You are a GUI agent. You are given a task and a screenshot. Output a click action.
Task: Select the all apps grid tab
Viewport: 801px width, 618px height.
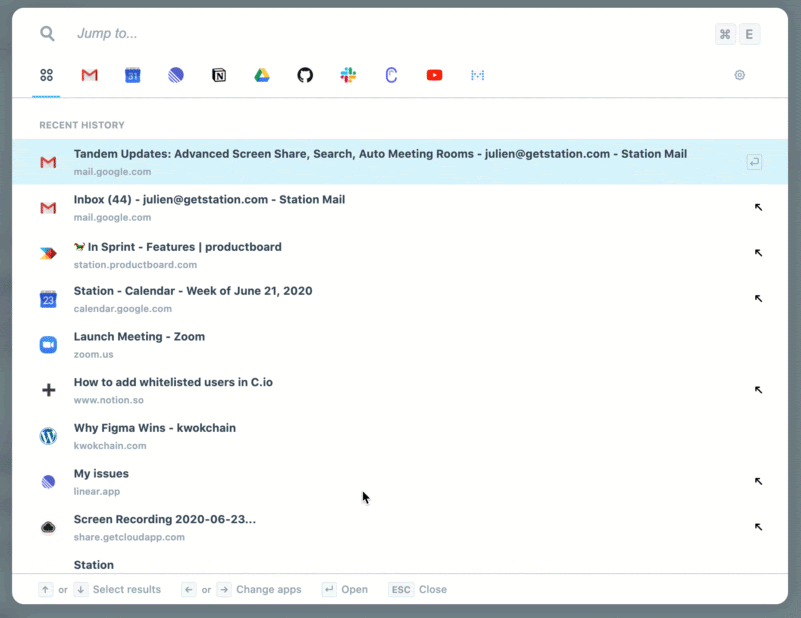(x=46, y=76)
